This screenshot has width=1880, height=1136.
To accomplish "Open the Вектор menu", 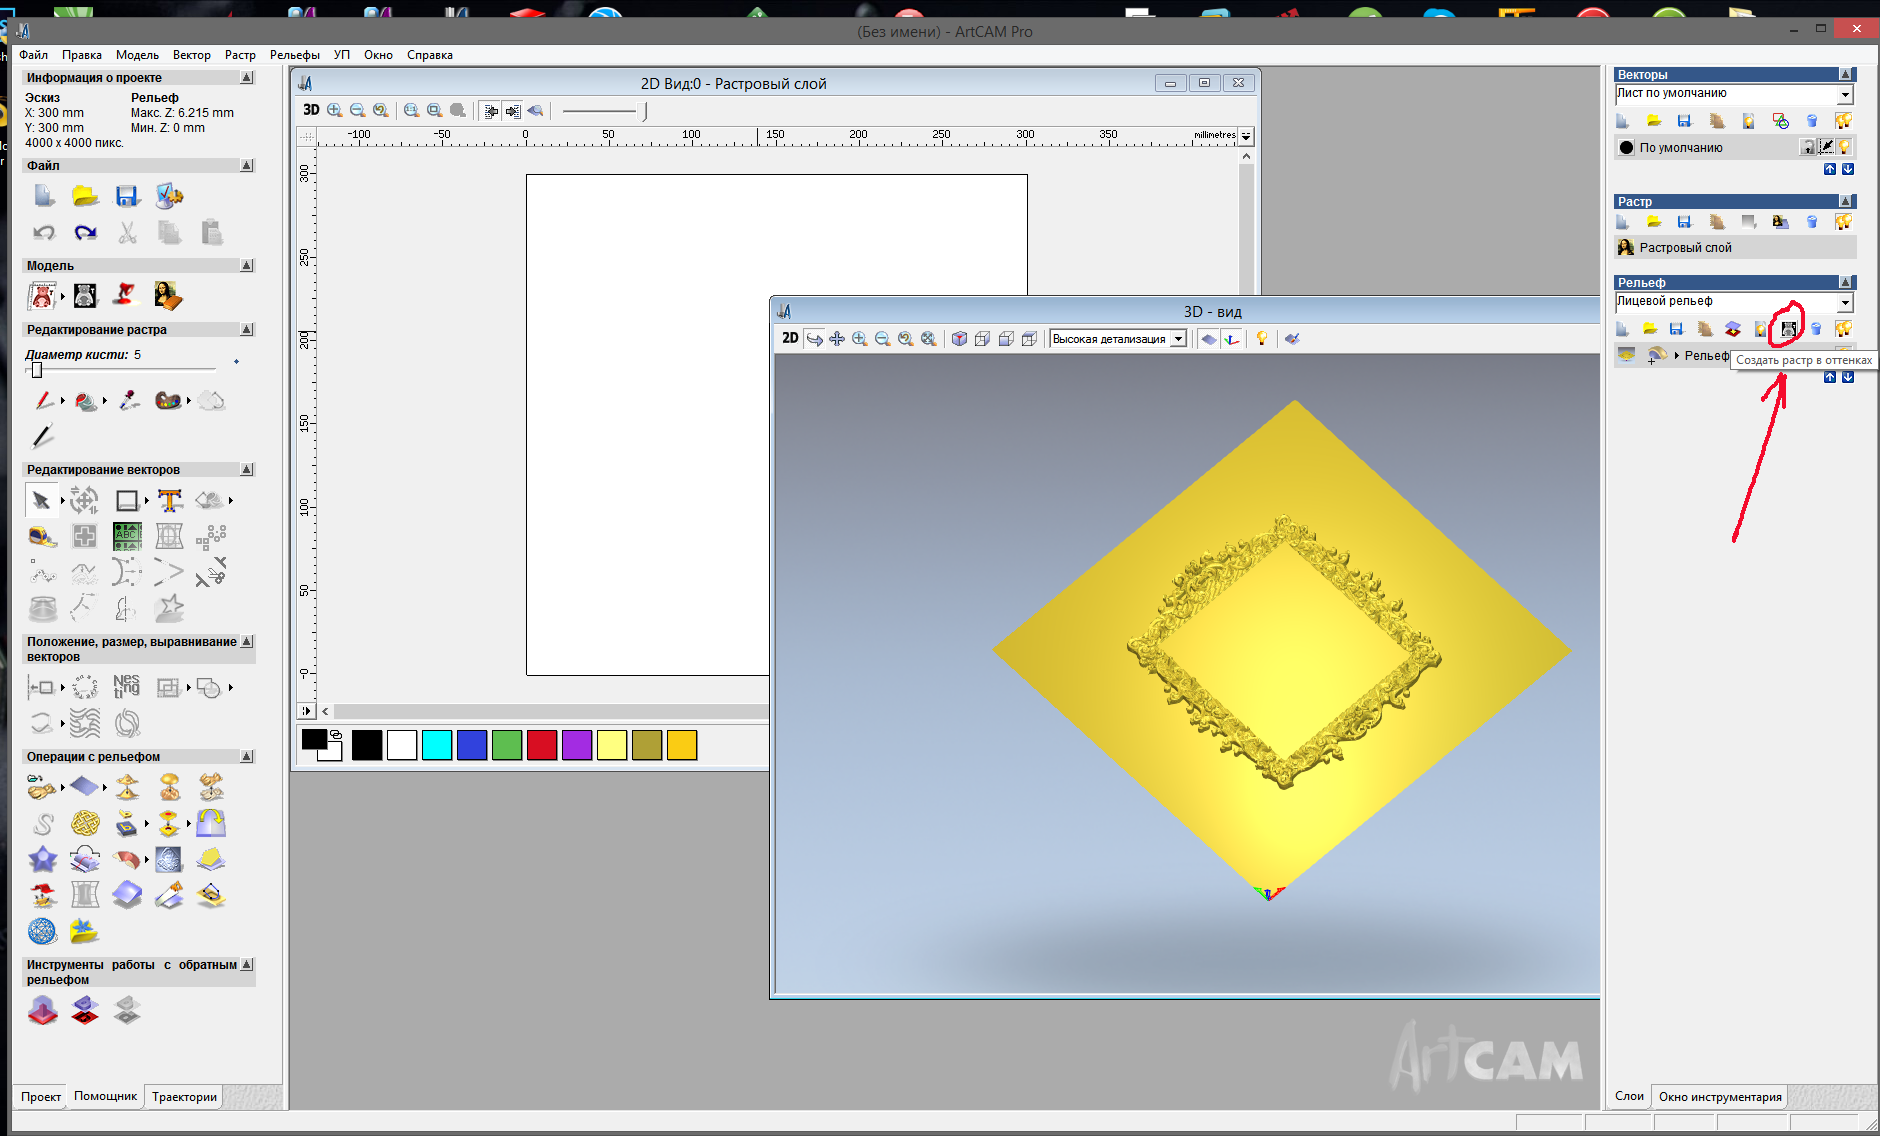I will point(191,55).
